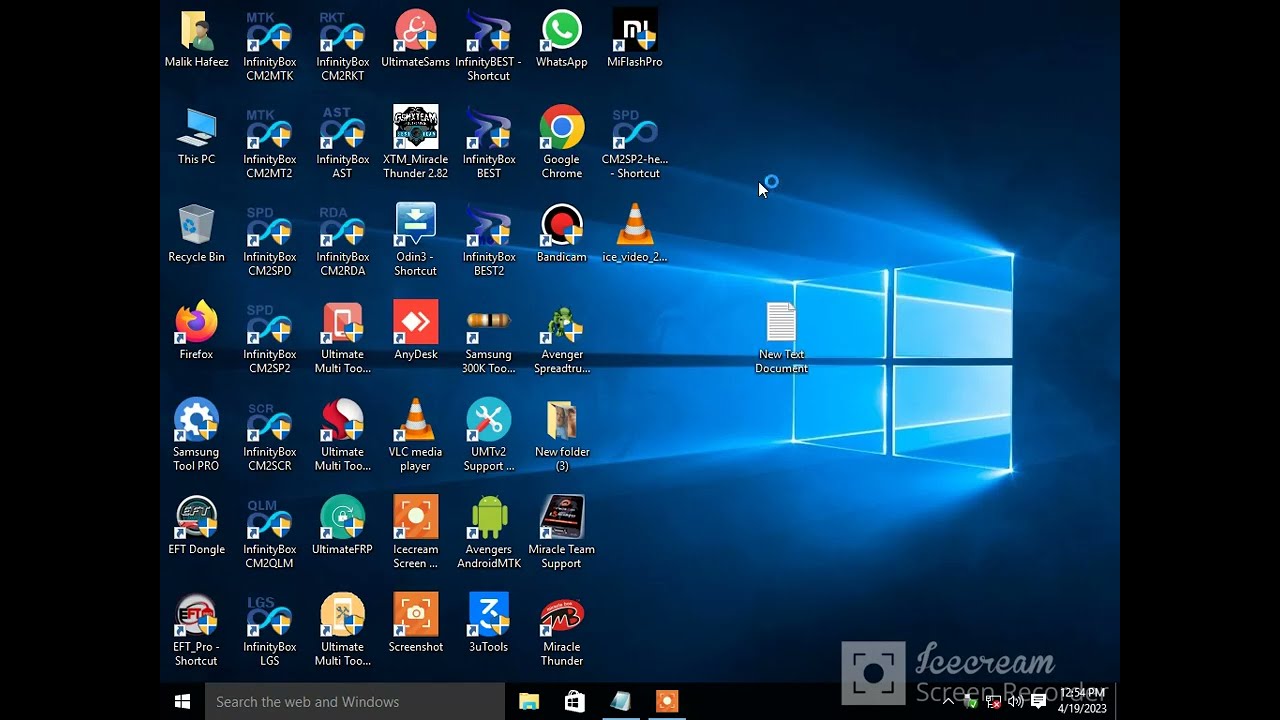Select the Firefox desktop icon

coord(196,332)
